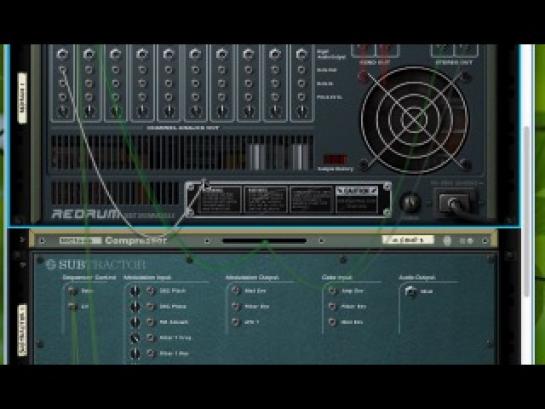Click SubTractor OSC Phase modulation input jack
545x409 pixels.
coord(151,306)
